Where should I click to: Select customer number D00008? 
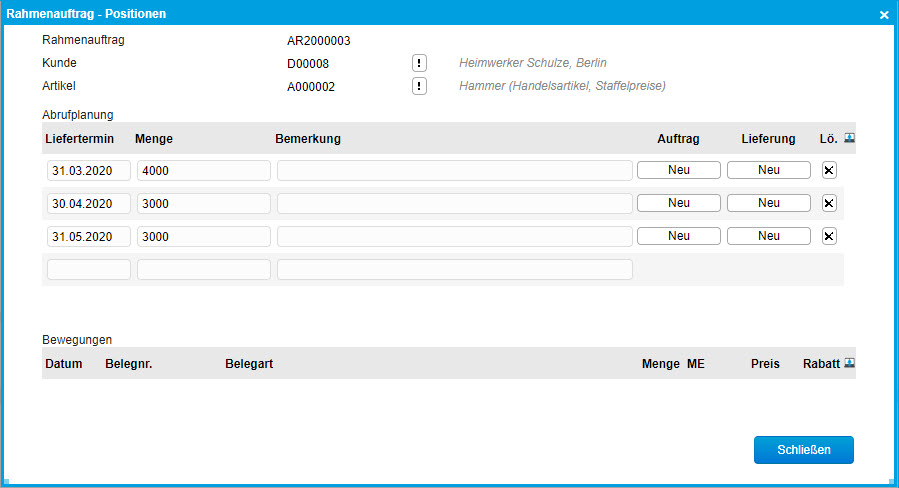(x=308, y=64)
